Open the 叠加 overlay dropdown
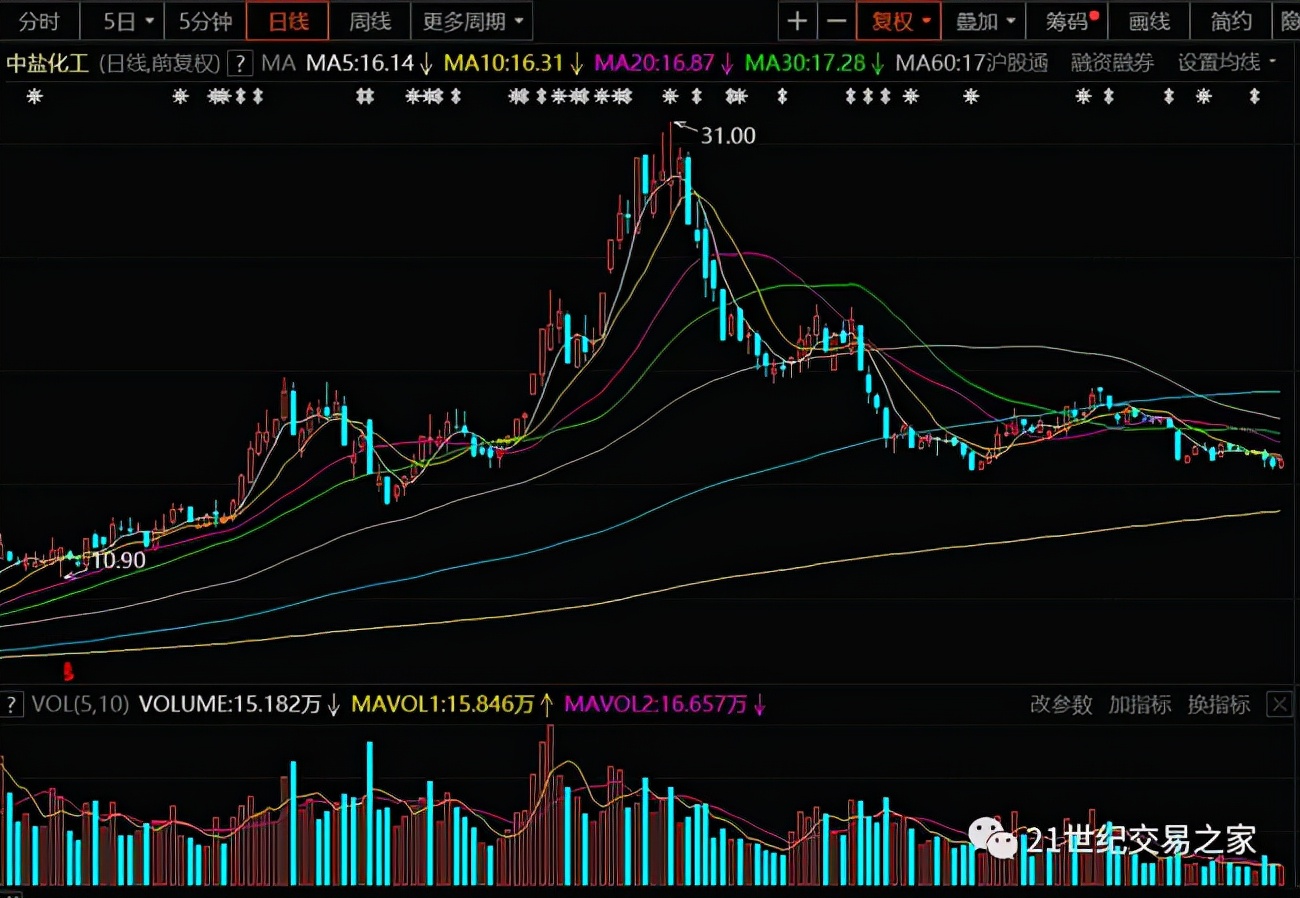This screenshot has width=1300, height=898. (985, 21)
